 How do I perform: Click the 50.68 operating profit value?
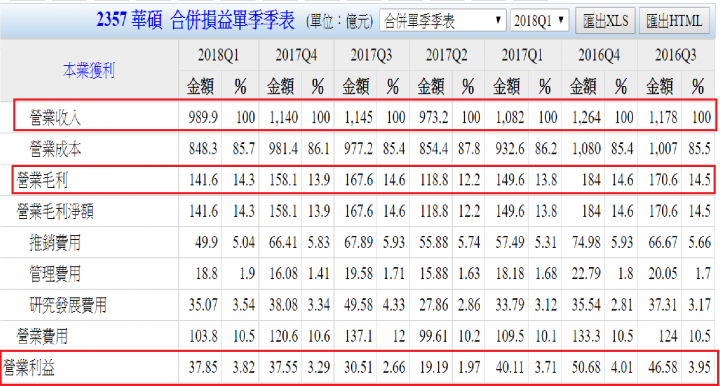586,367
